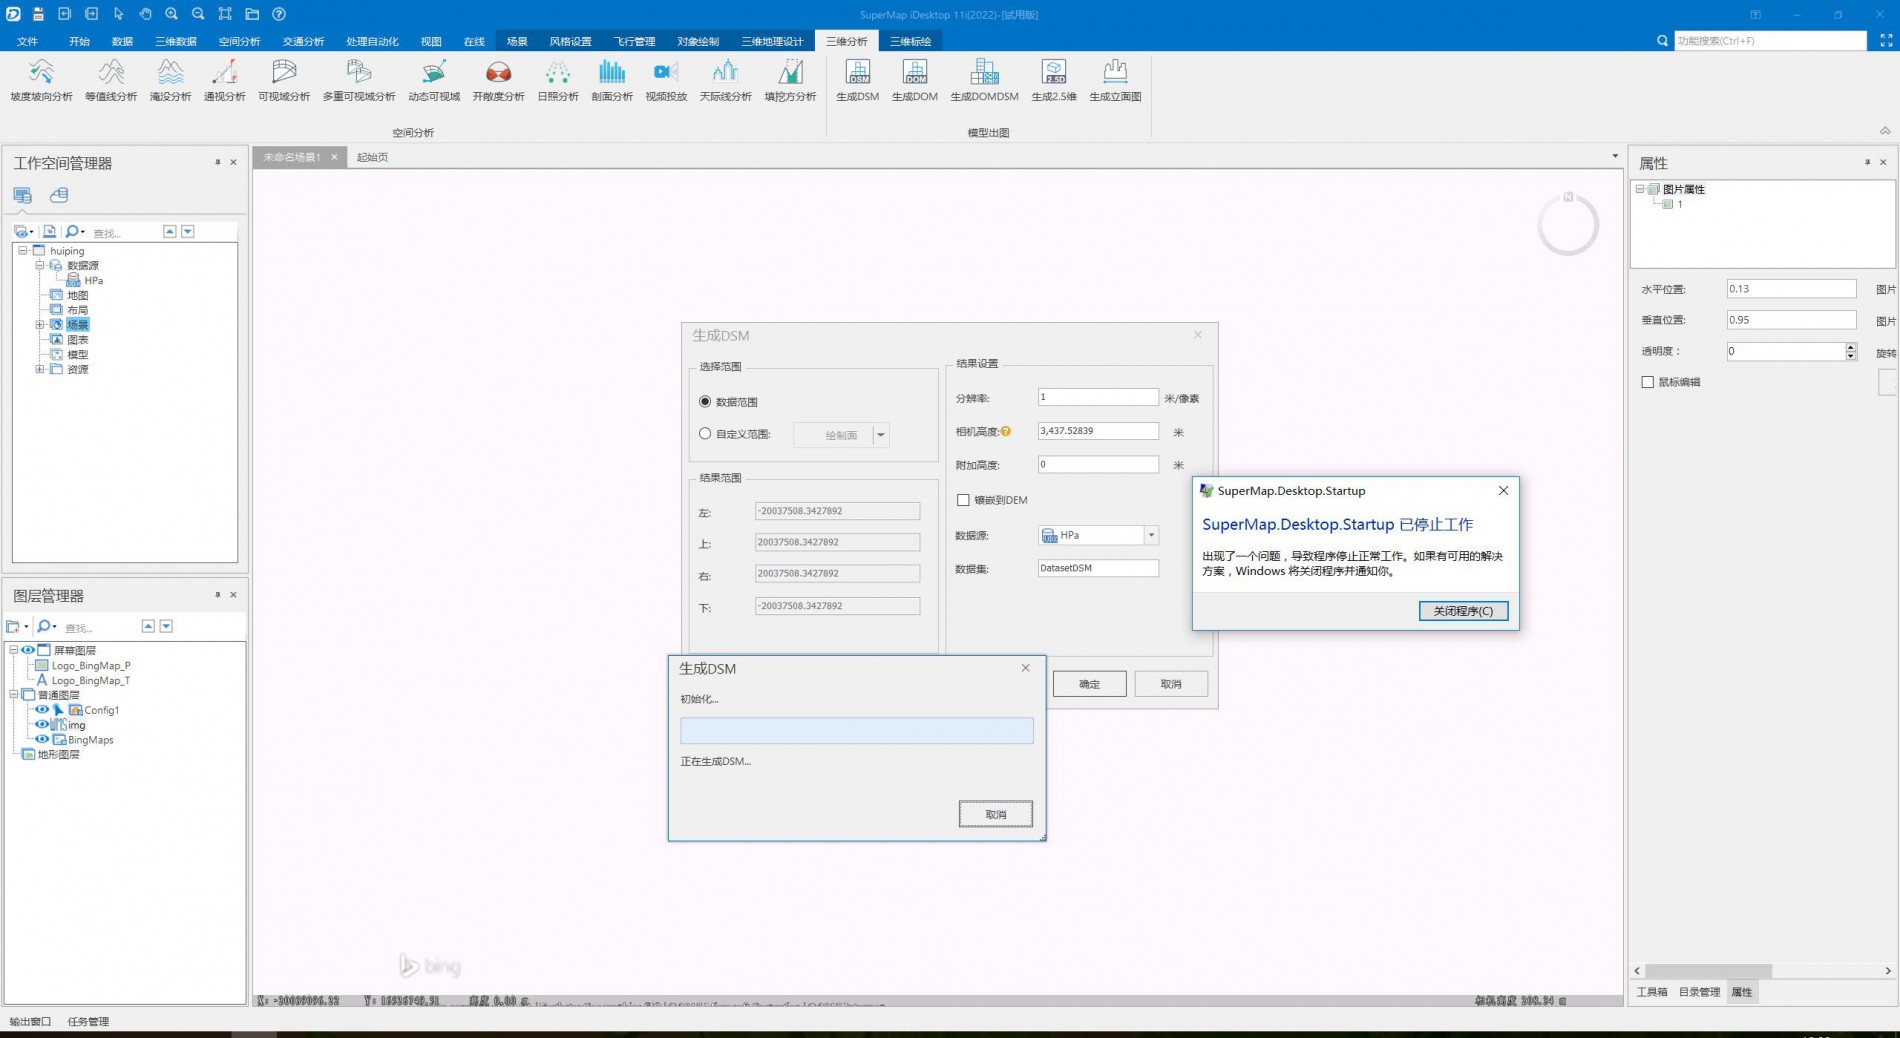Expand the 场景 tree node

click(x=40, y=324)
